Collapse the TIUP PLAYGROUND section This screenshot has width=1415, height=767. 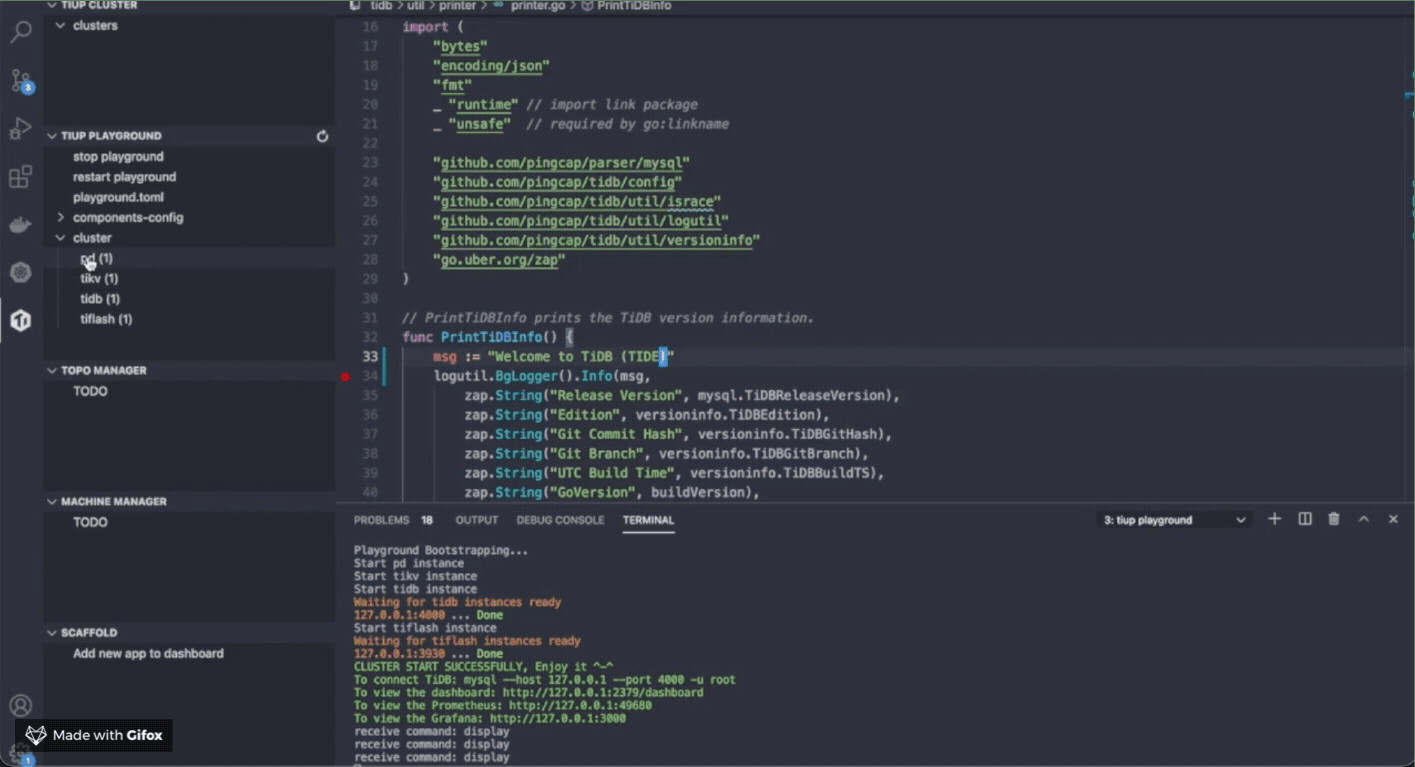(52, 136)
